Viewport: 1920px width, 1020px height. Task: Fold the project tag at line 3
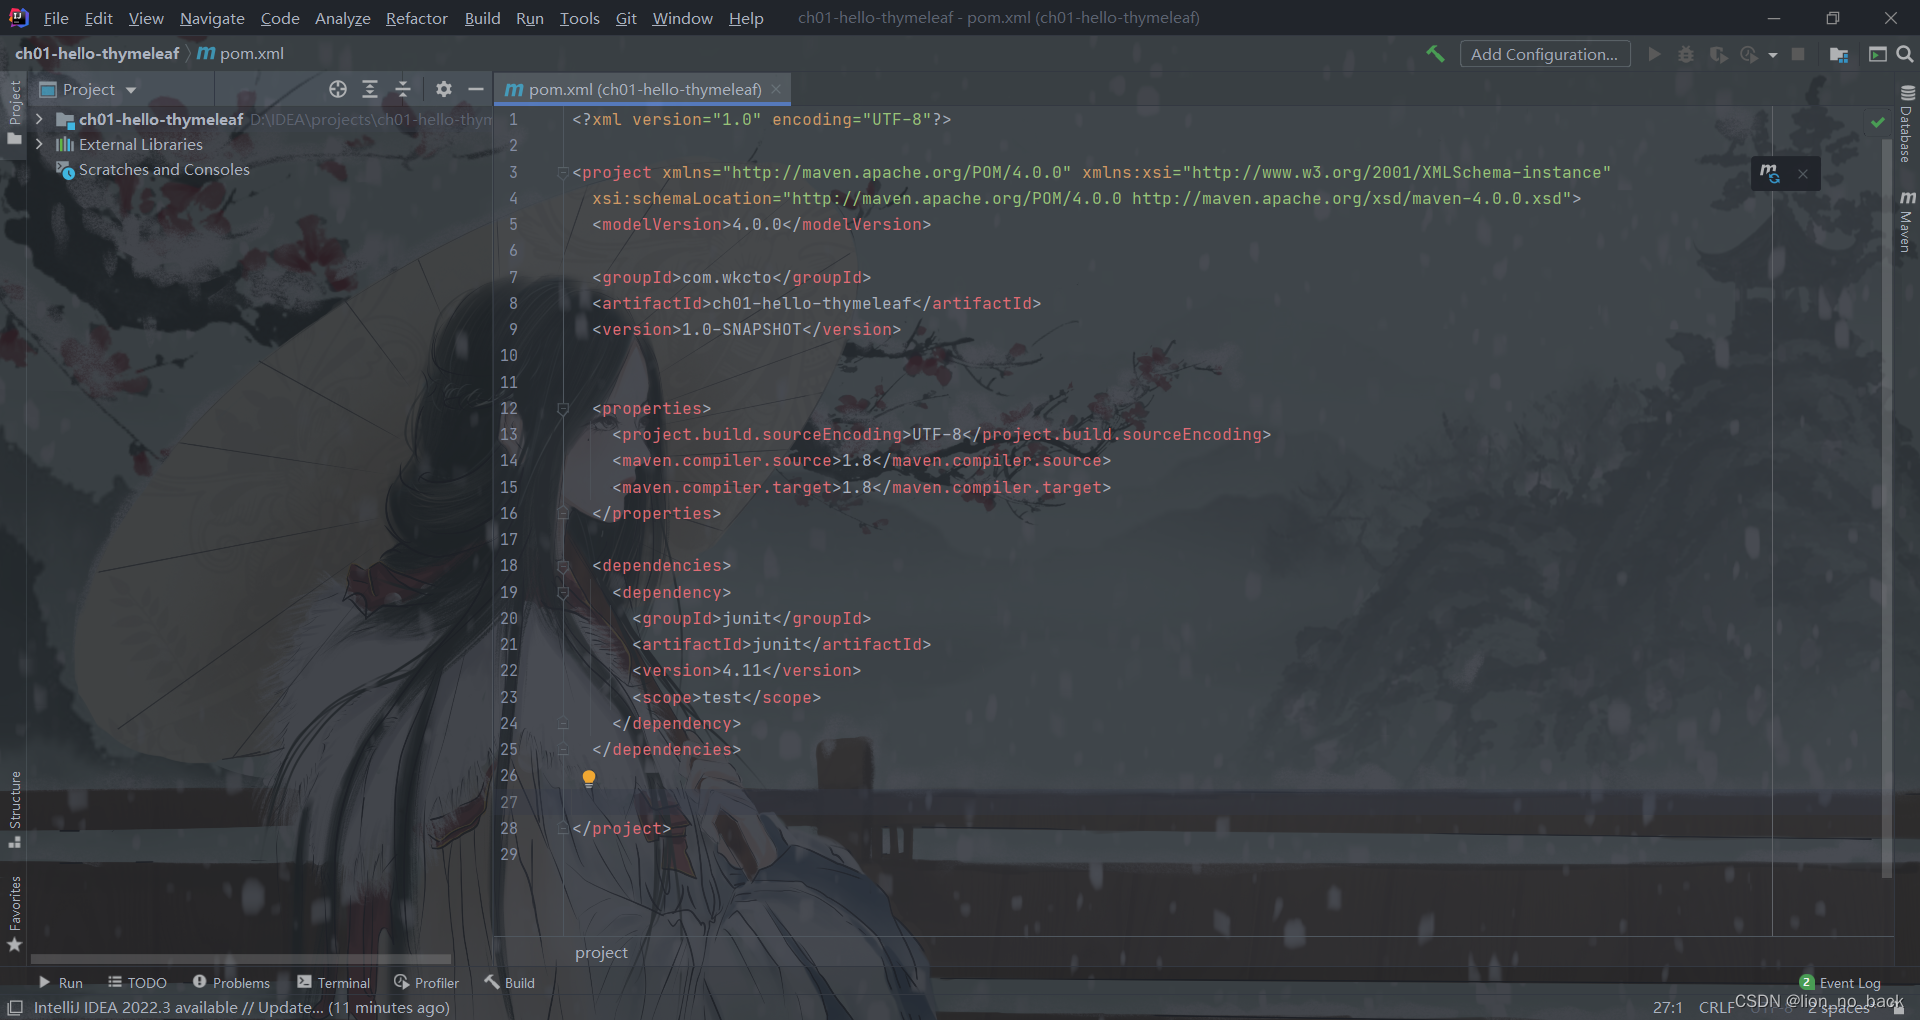point(562,173)
